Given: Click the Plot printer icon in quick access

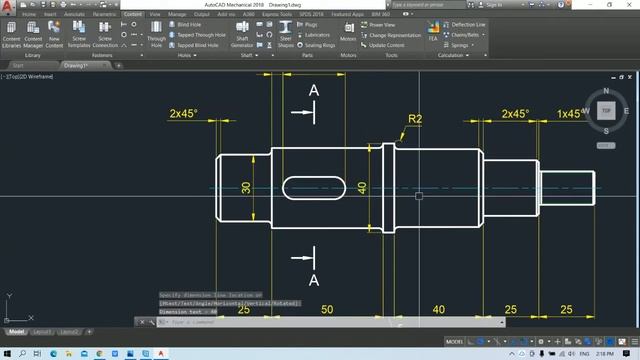Looking at the screenshot, I should click(x=63, y=5).
